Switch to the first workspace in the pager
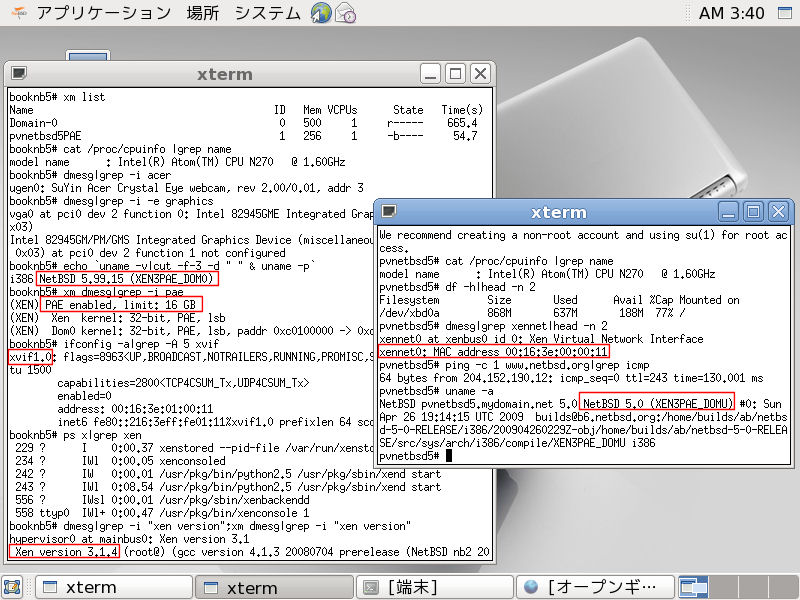 pyautogui.click(x=693, y=587)
